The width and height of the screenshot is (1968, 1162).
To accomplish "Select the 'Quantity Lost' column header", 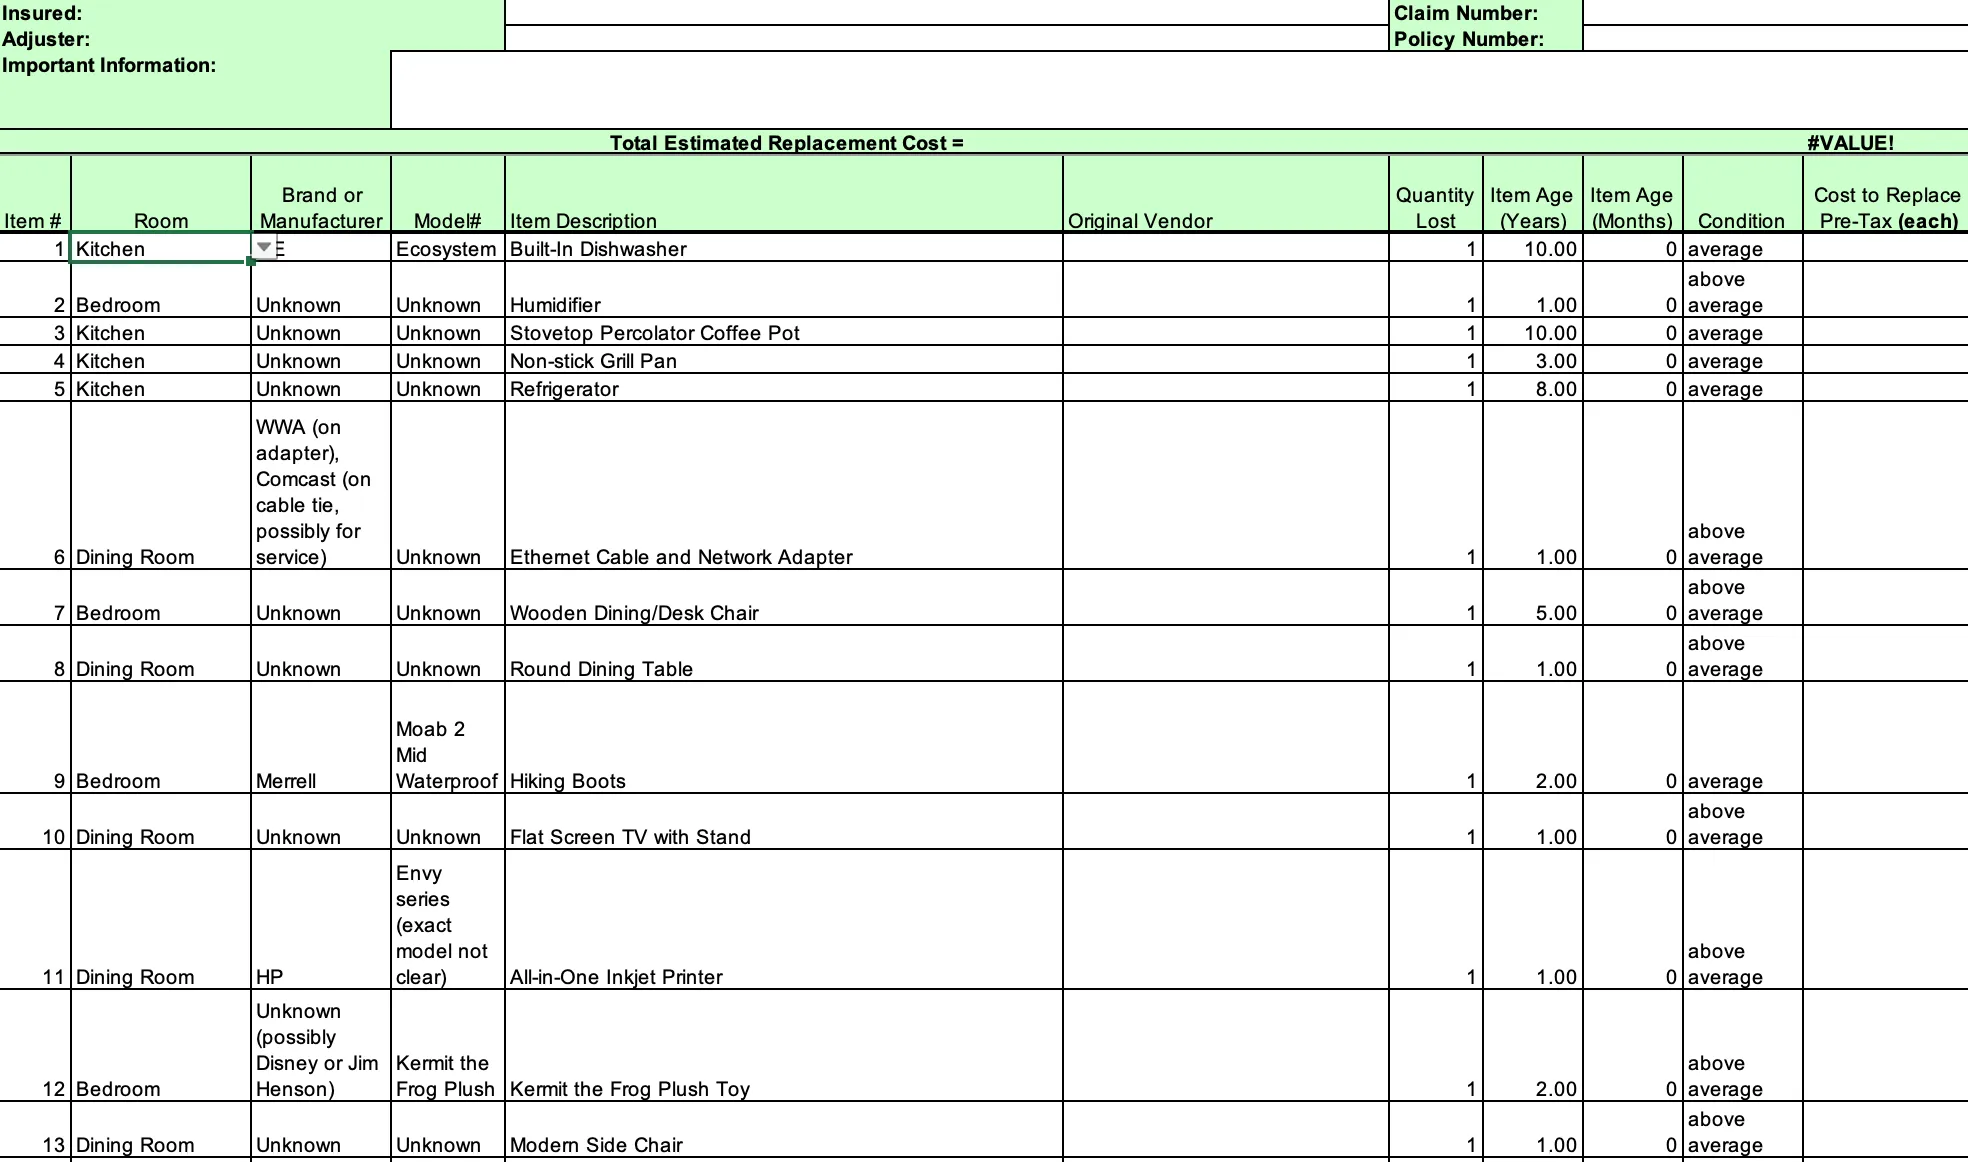I will 1435,194.
